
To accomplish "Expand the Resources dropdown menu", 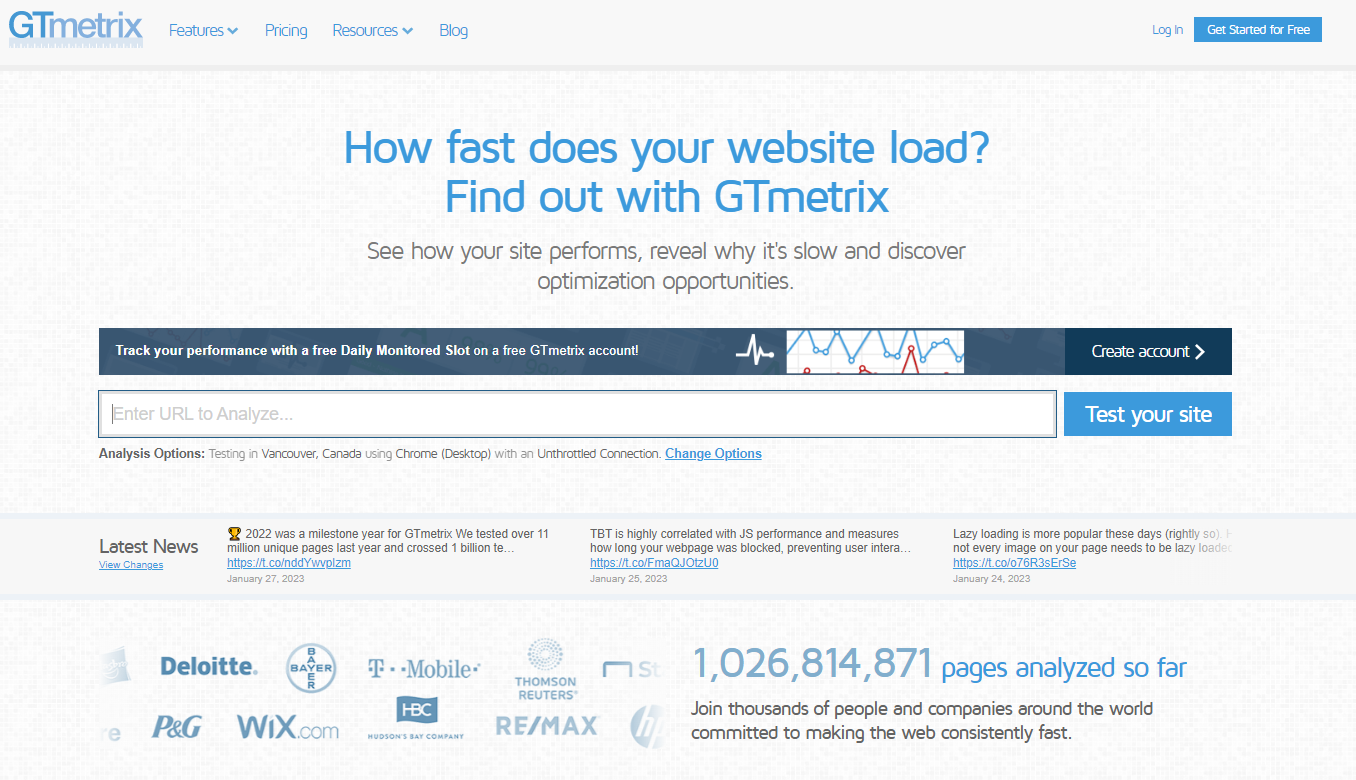I will [x=372, y=30].
